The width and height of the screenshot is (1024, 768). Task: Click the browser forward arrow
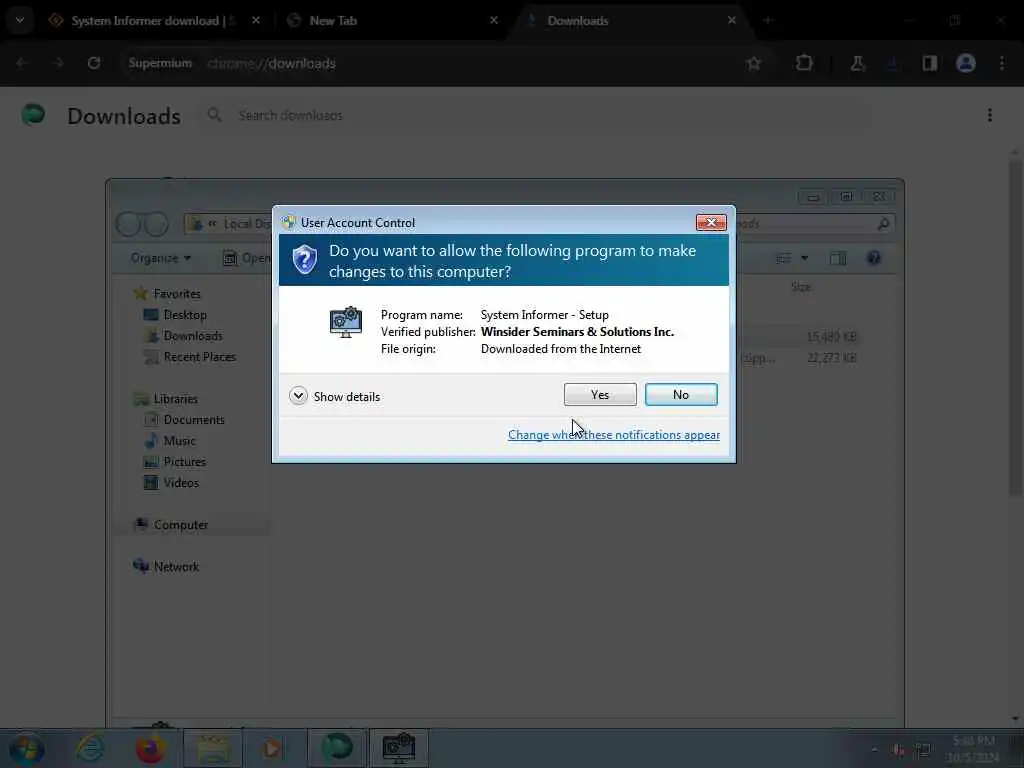click(x=58, y=63)
